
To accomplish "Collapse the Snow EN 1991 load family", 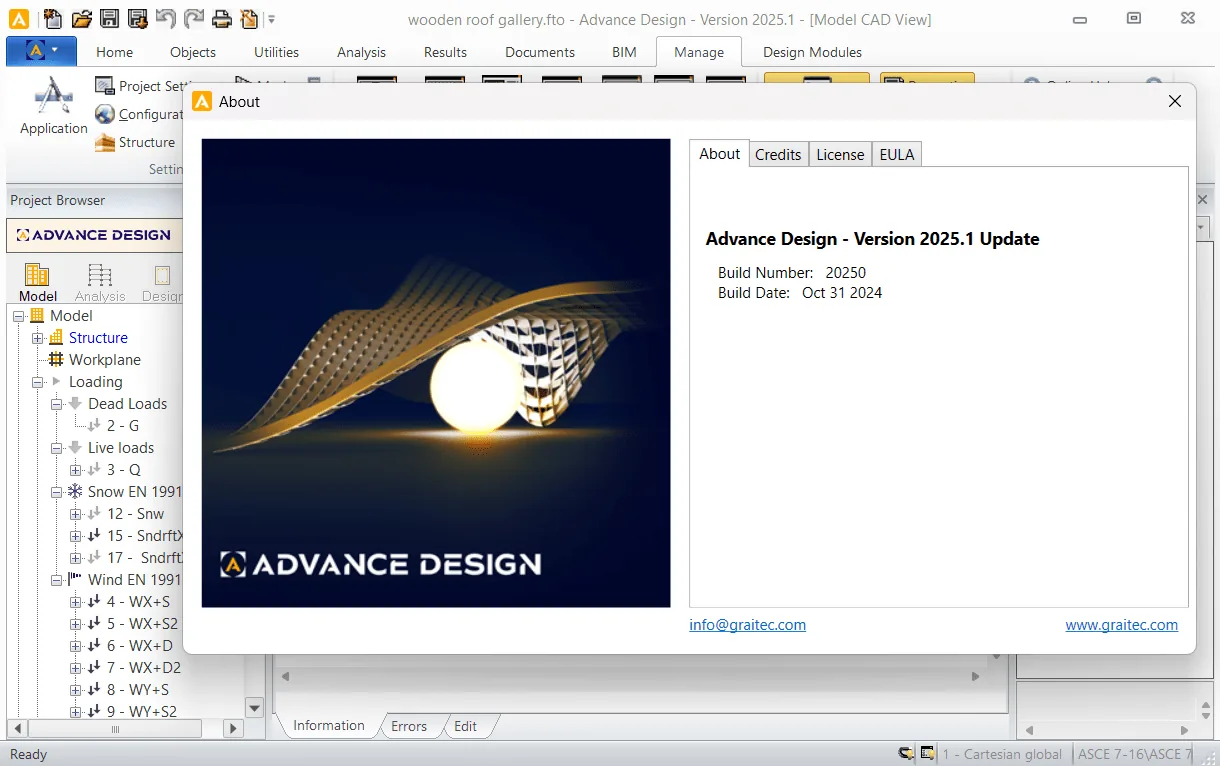I will (x=57, y=492).
